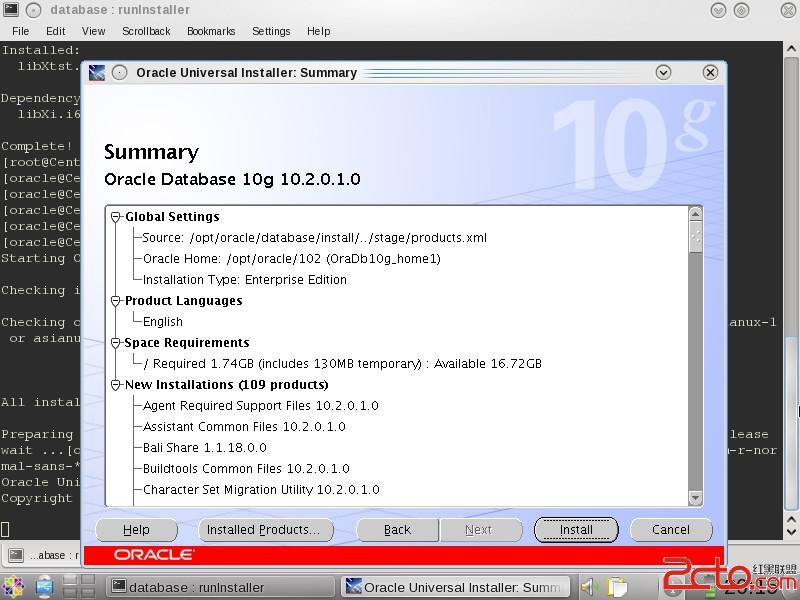The width and height of the screenshot is (800, 600).
Task: Click the 'Installed:' line in the terminal
Action: [41, 50]
